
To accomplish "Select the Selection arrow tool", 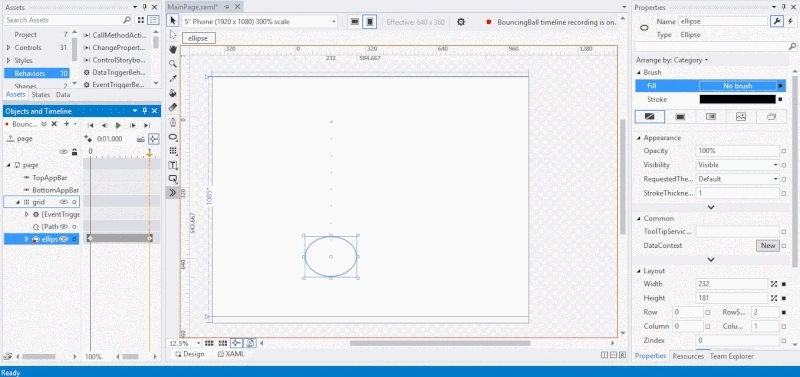I will 173,20.
